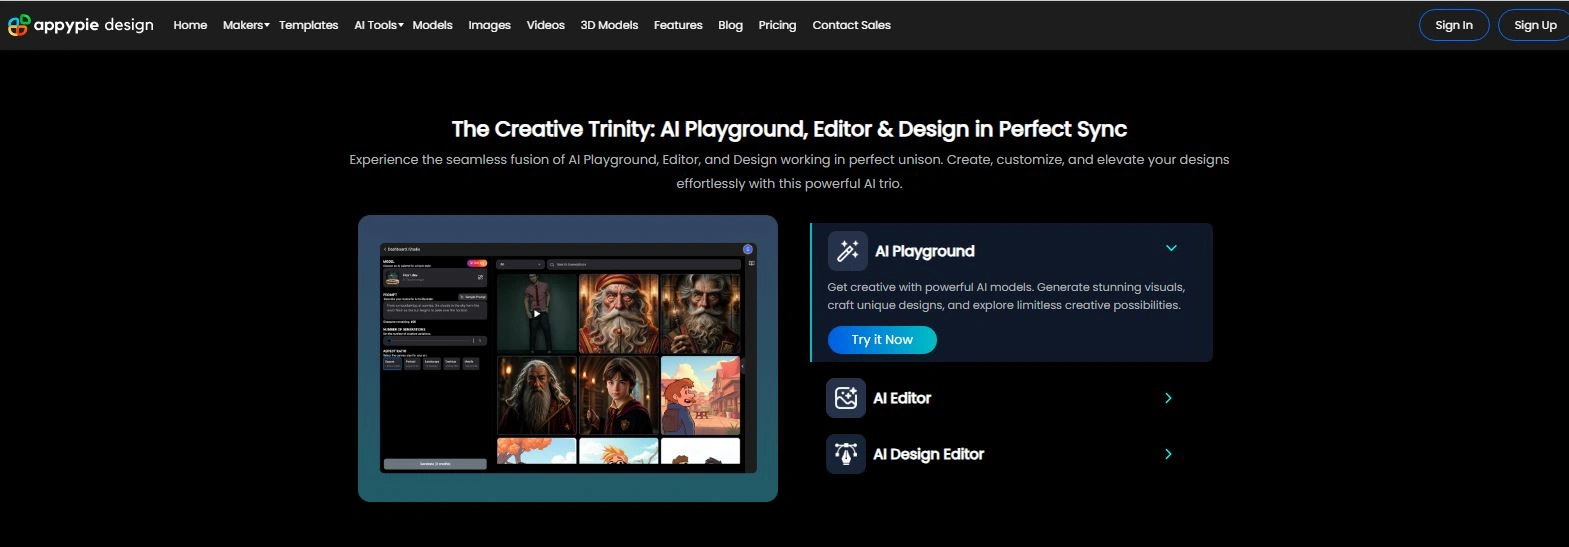Click the Sign Up button
1569x547 pixels.
point(1534,25)
